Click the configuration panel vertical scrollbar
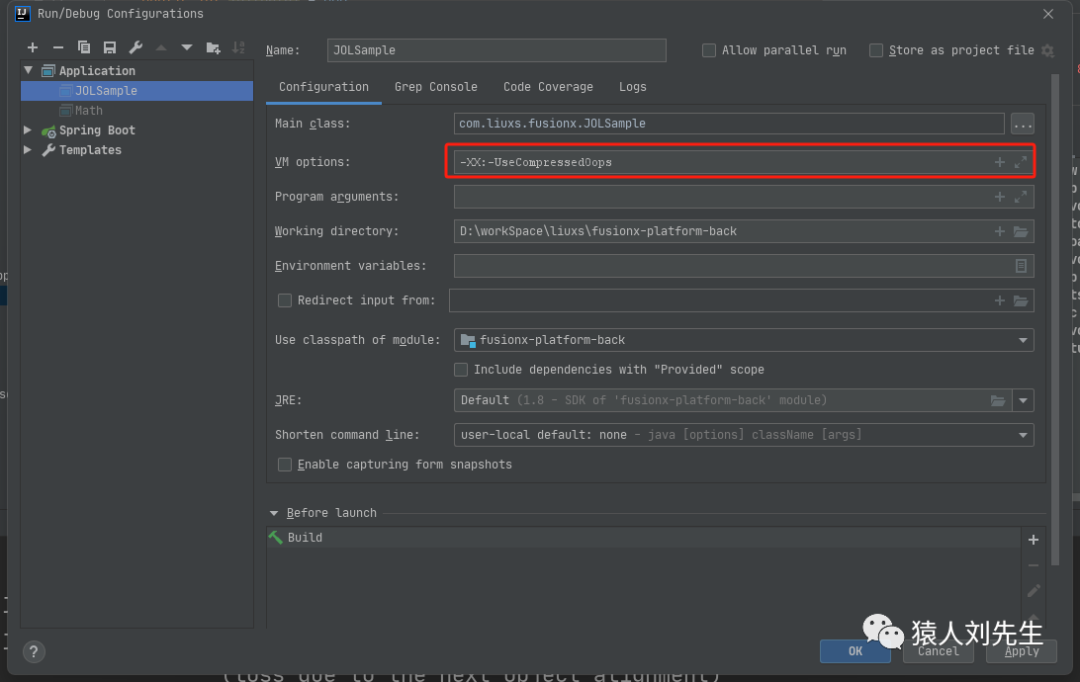 click(1055, 320)
